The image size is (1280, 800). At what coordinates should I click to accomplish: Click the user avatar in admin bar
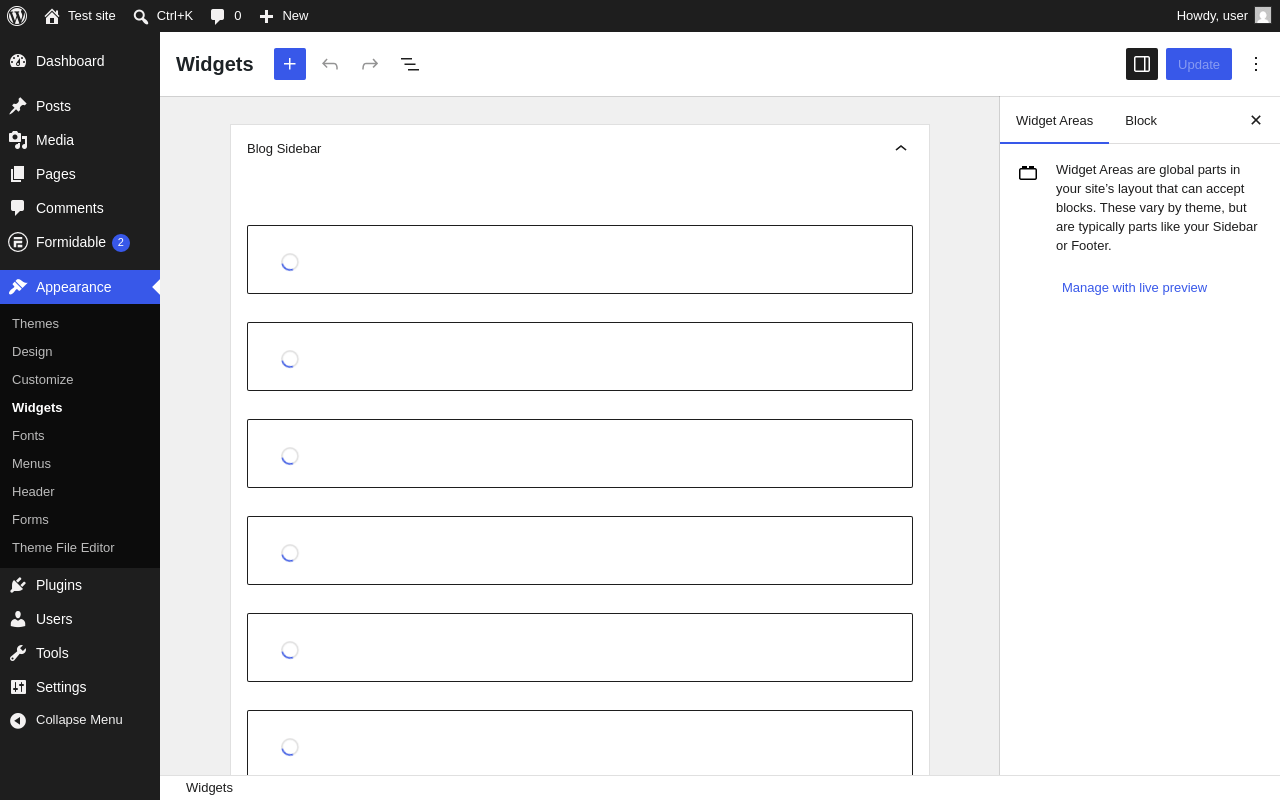click(x=1263, y=16)
